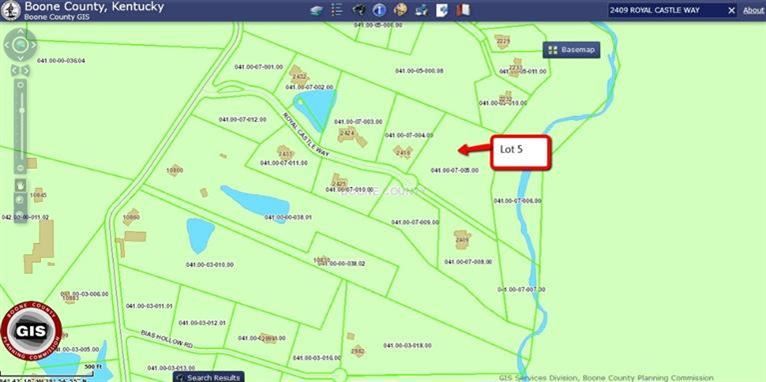The image size is (766, 382).
Task: Expand the Basemap selector
Action: click(571, 50)
